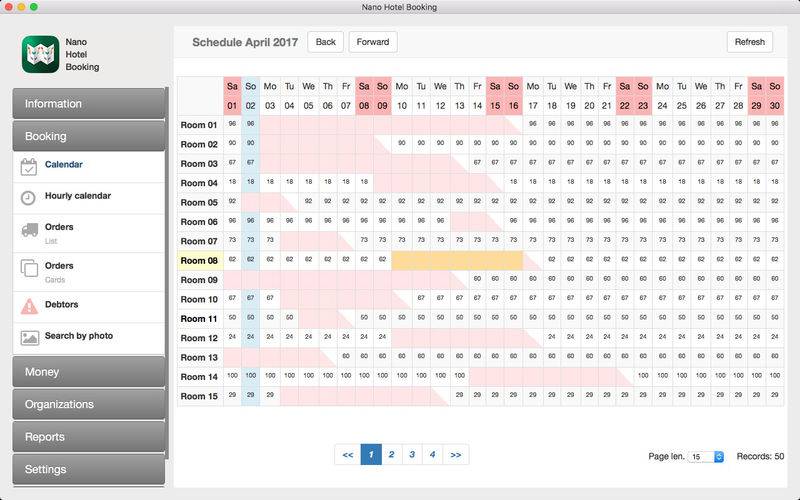Expand the Organizations section

(x=89, y=404)
